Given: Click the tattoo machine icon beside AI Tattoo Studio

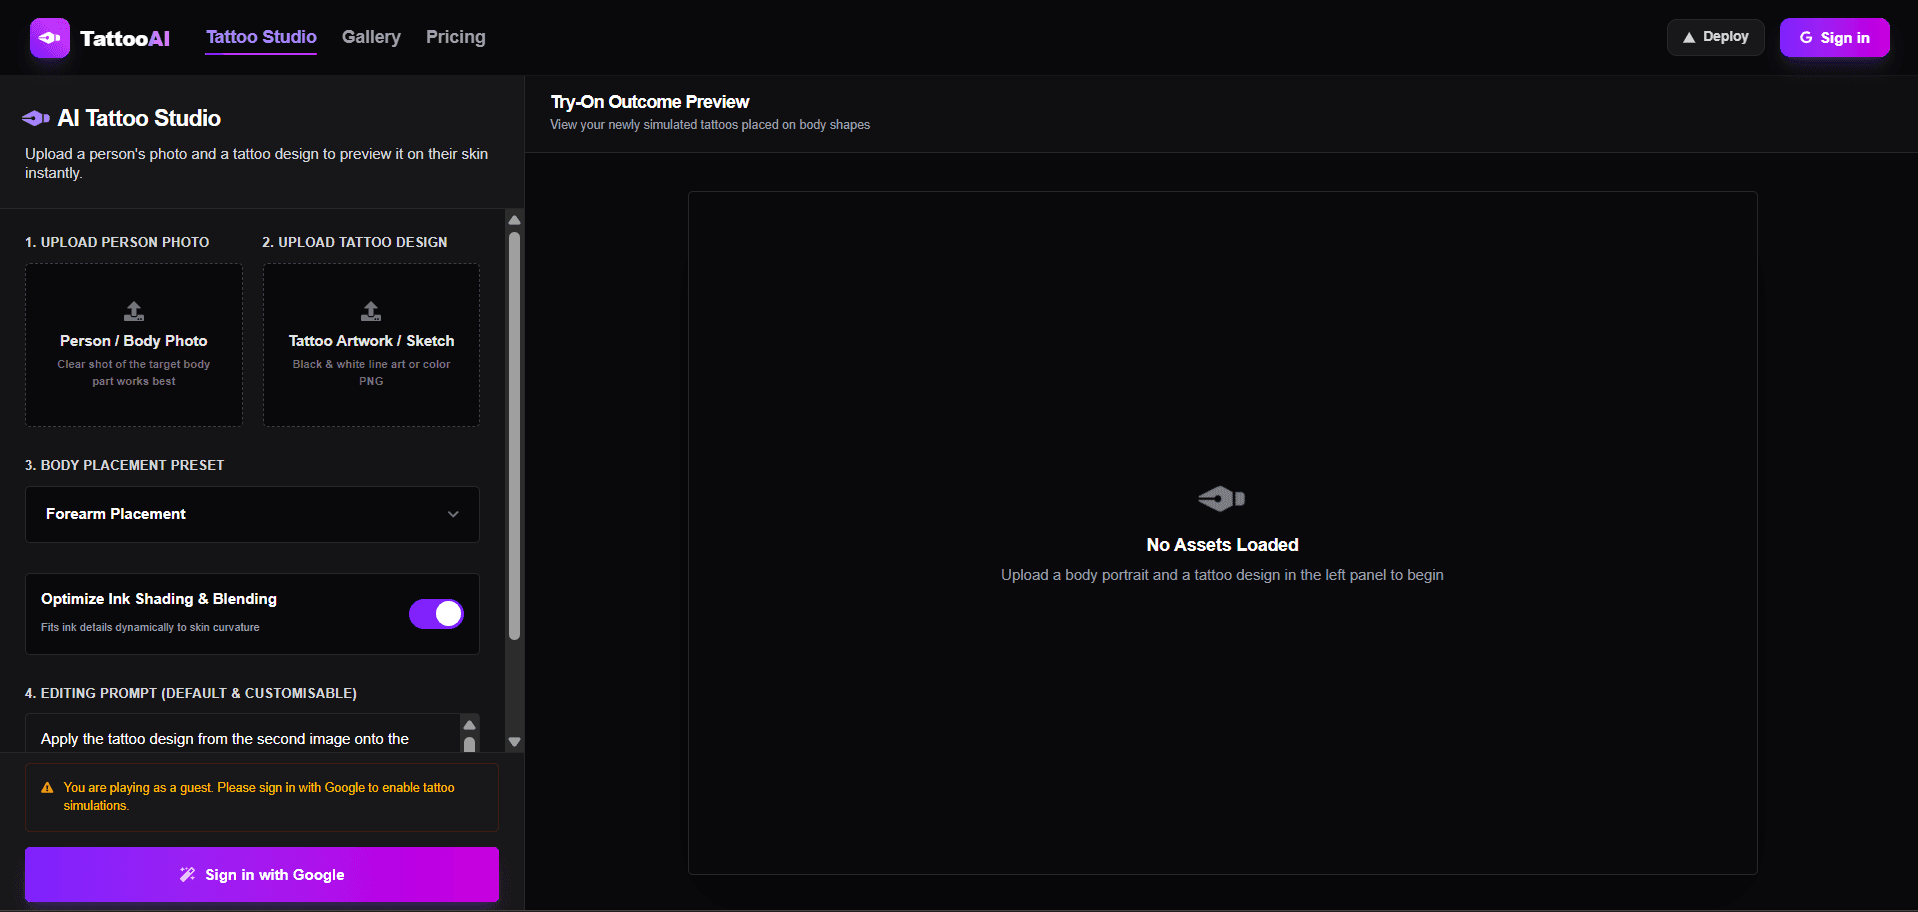Looking at the screenshot, I should click(36, 118).
